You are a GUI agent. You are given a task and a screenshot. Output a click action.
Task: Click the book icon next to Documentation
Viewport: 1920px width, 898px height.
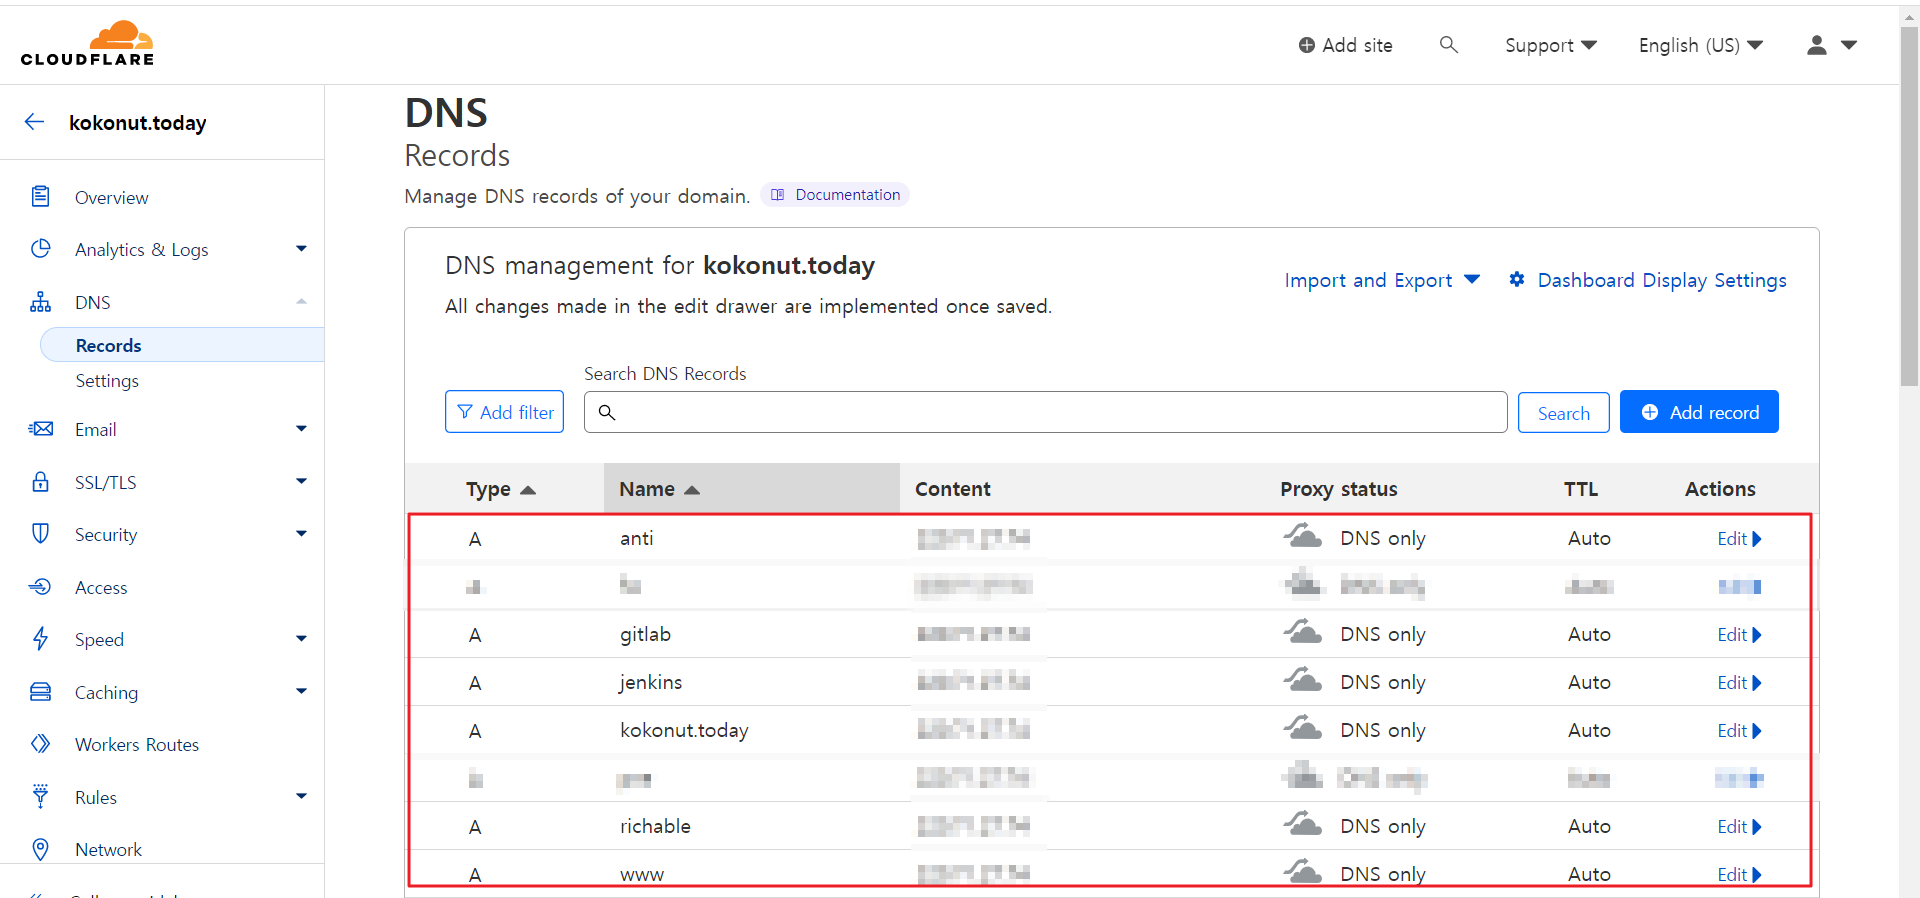pyautogui.click(x=778, y=195)
